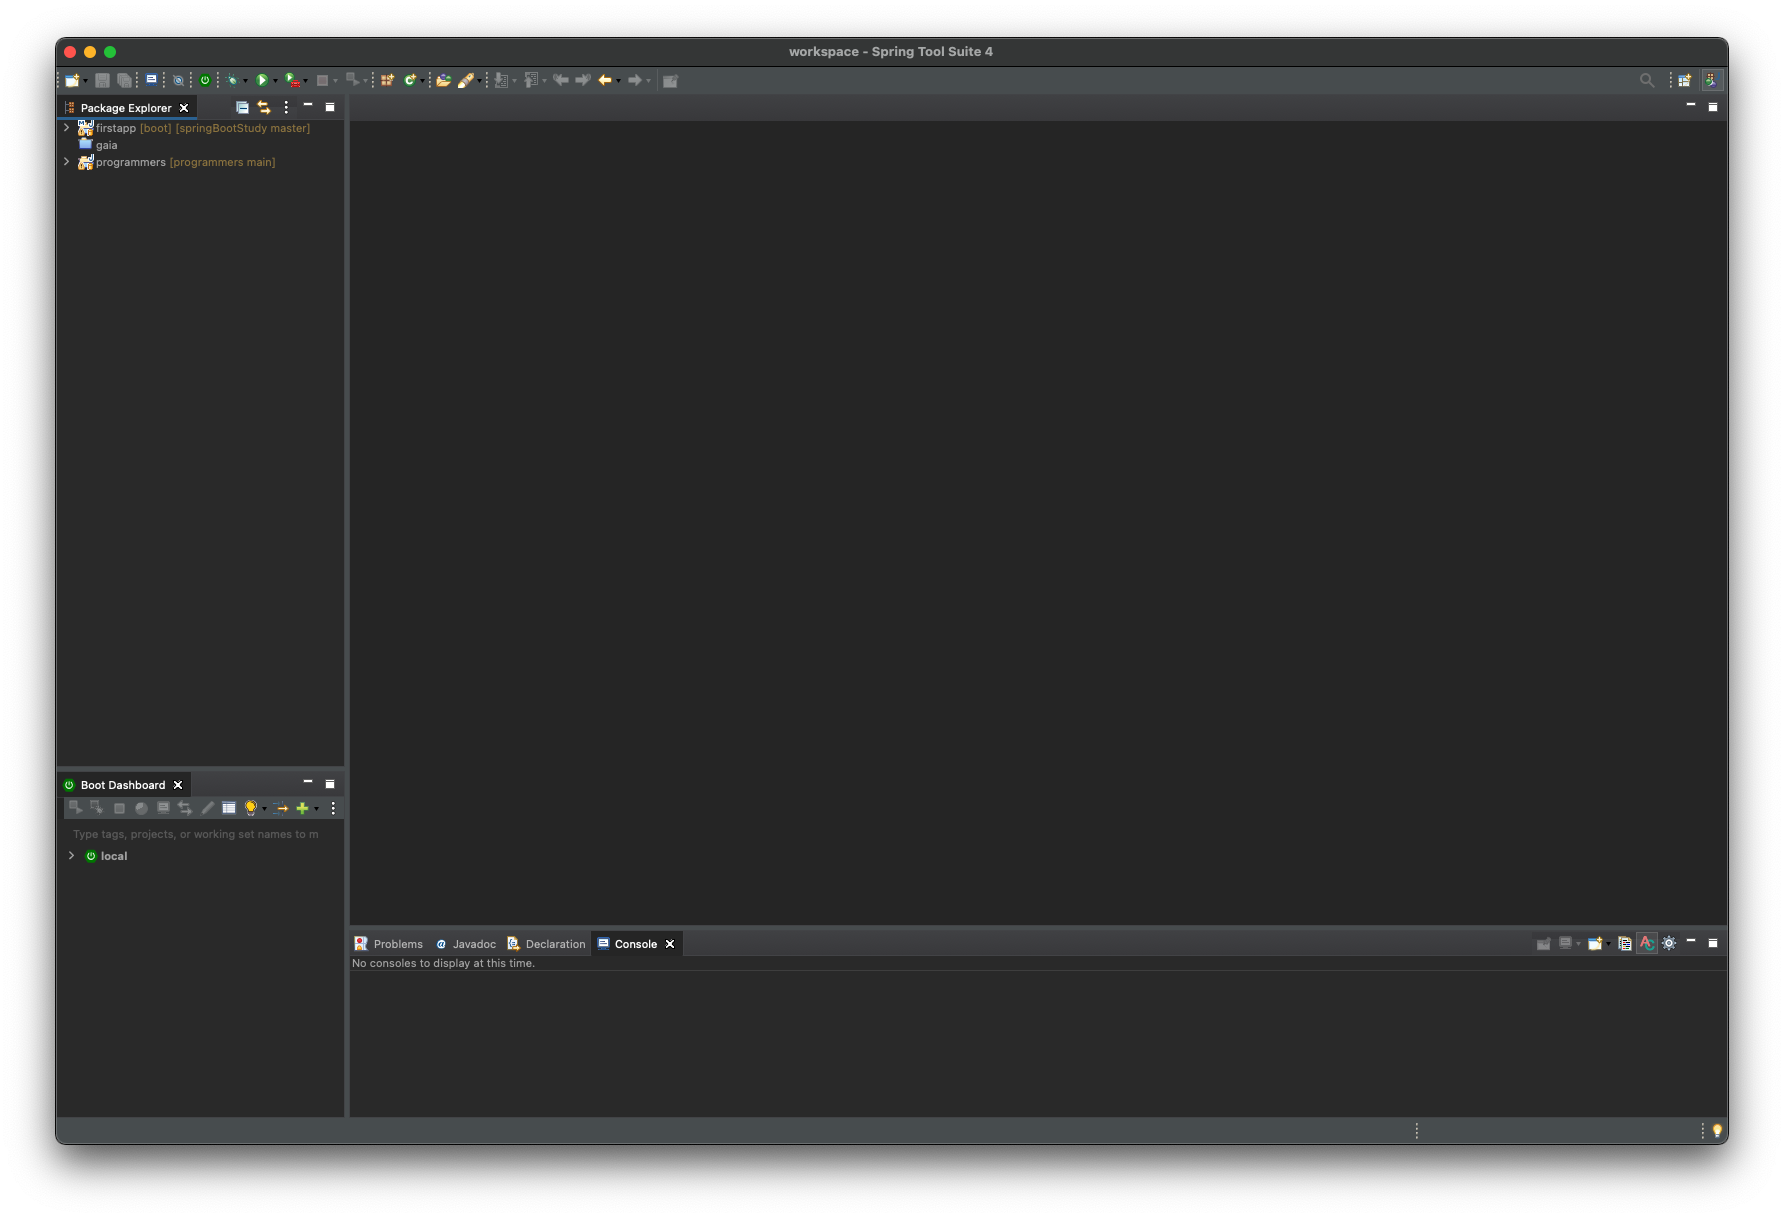Click Boot Dashboard show properties table icon
The width and height of the screenshot is (1784, 1218).
(229, 808)
